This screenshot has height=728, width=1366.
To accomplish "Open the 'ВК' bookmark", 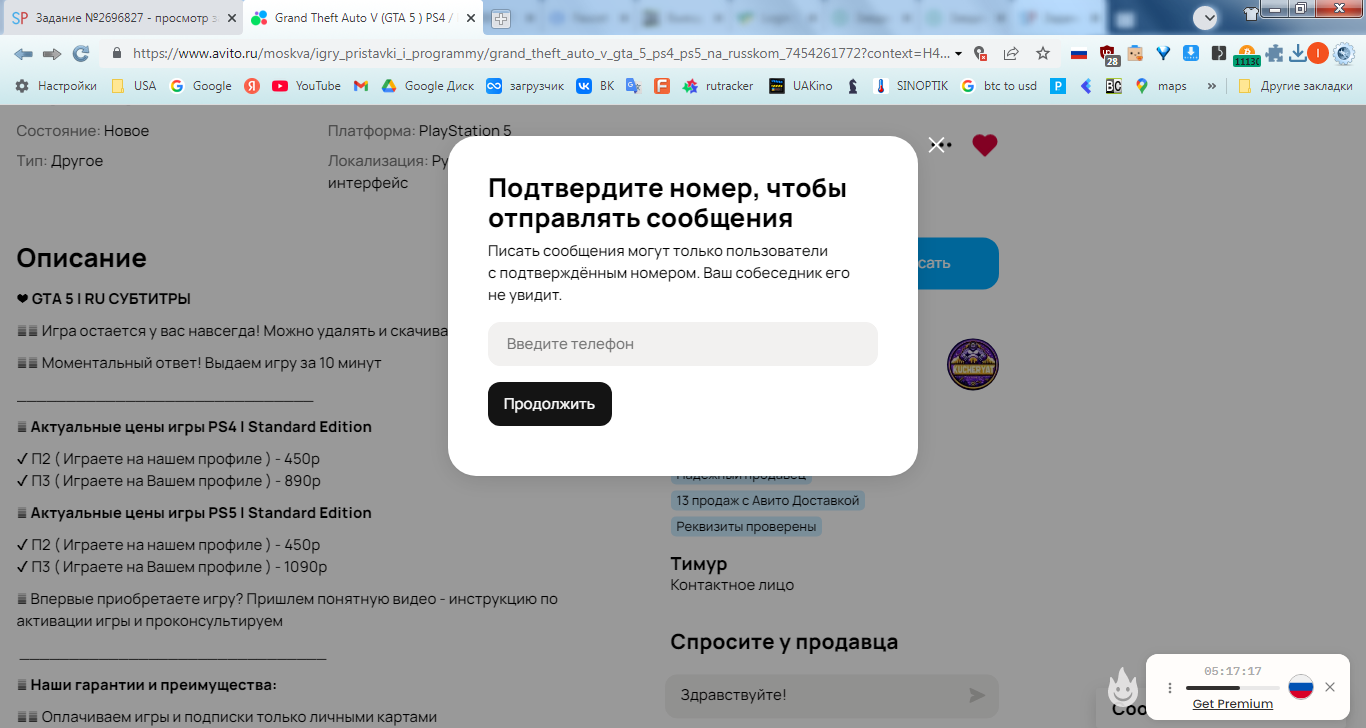I will (595, 86).
